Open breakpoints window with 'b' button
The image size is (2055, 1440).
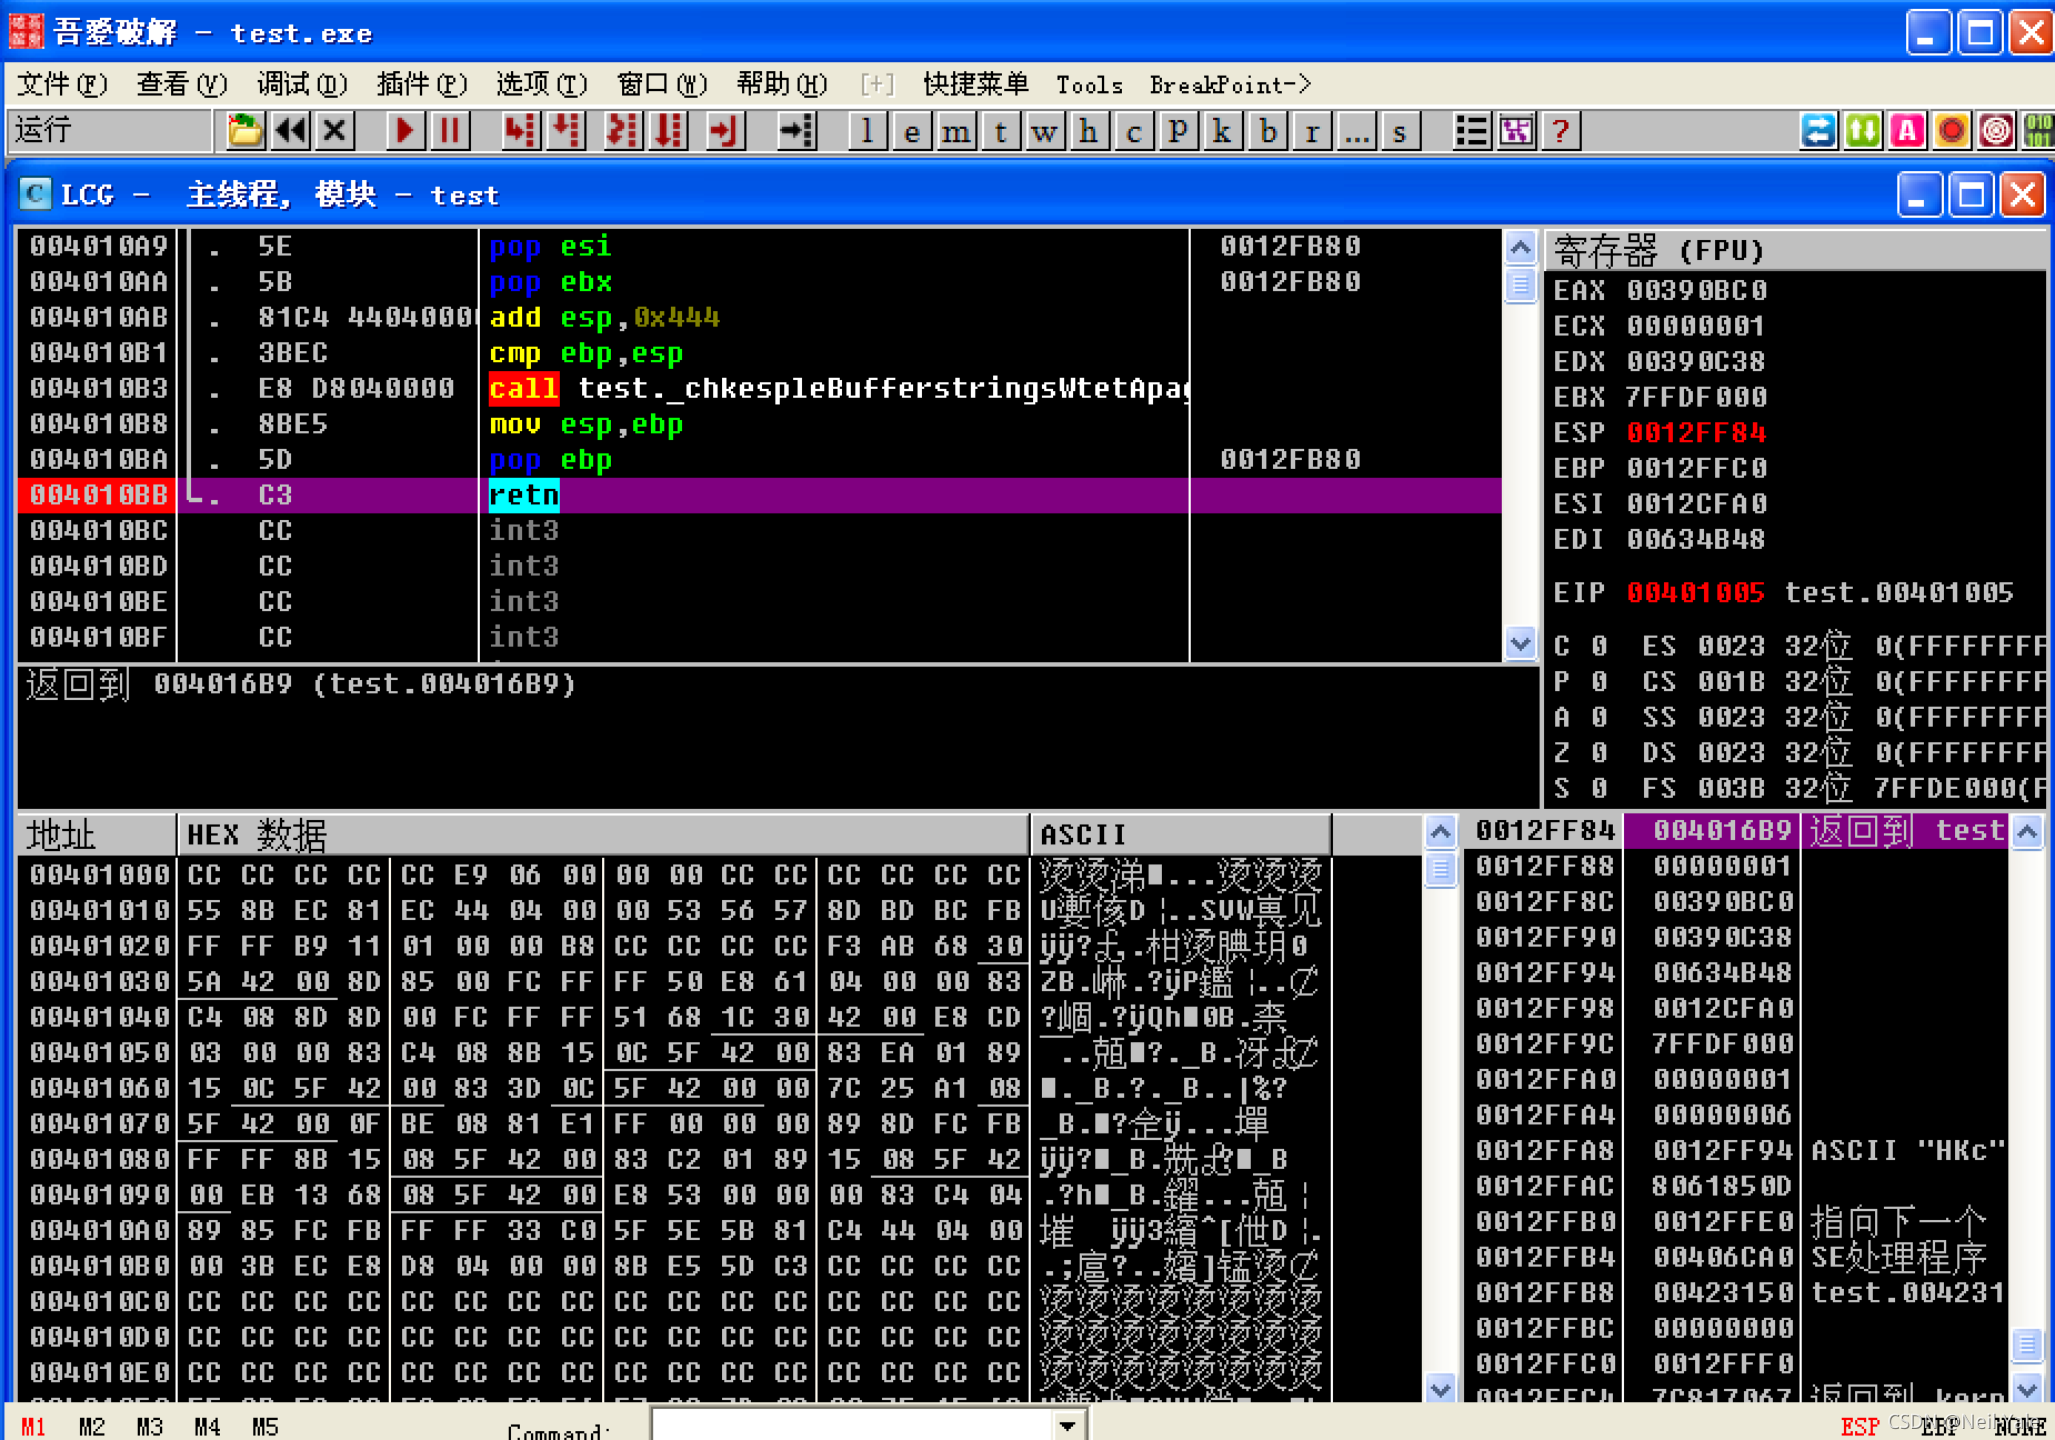(x=1267, y=131)
